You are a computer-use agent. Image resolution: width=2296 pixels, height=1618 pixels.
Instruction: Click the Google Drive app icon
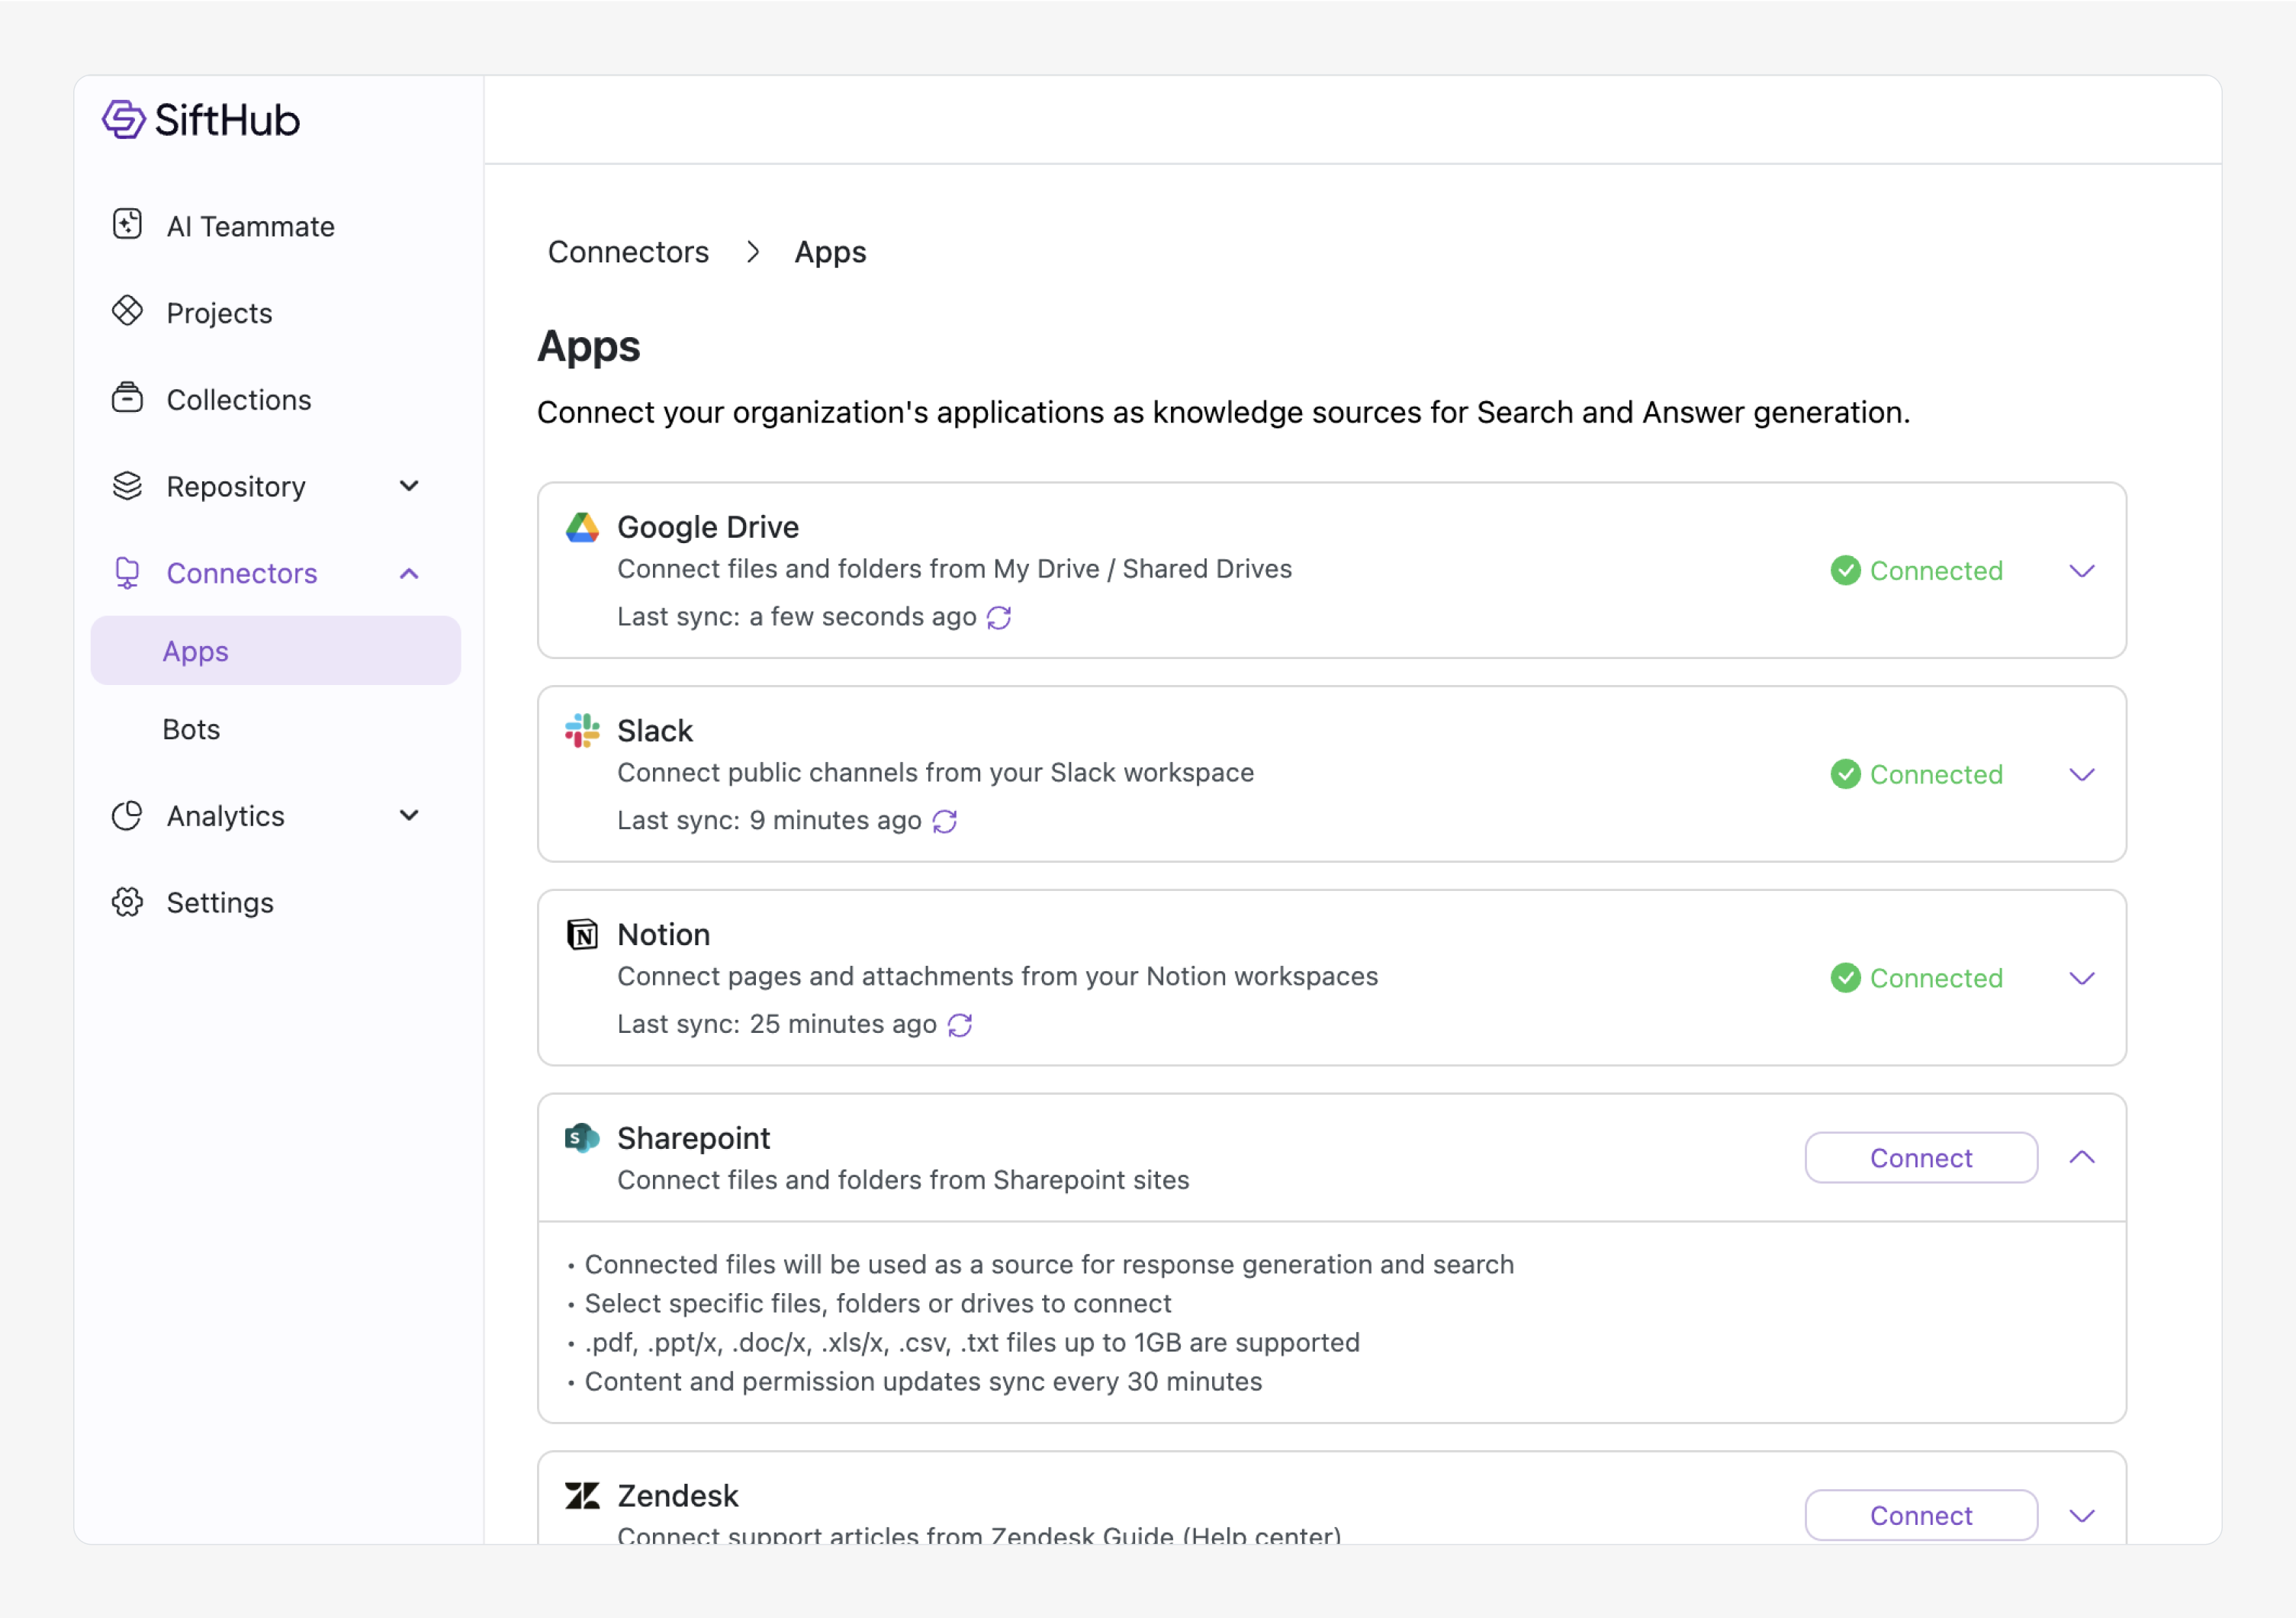pyautogui.click(x=582, y=527)
